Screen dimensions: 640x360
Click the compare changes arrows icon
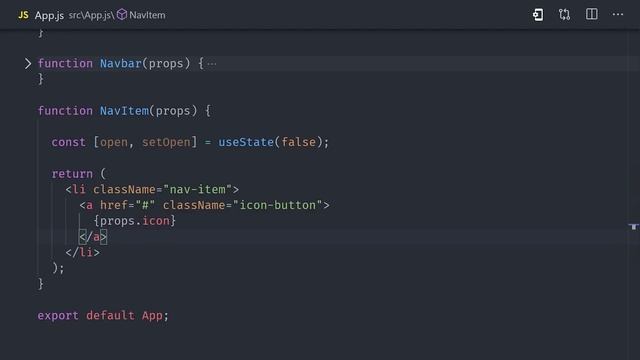pos(564,15)
